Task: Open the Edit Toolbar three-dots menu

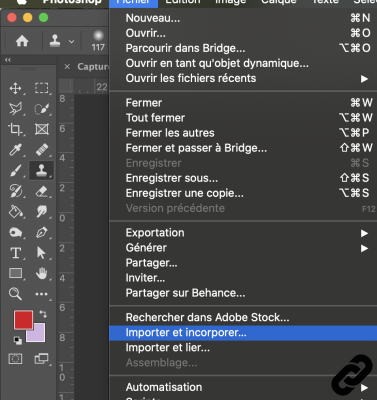Action: click(x=42, y=294)
